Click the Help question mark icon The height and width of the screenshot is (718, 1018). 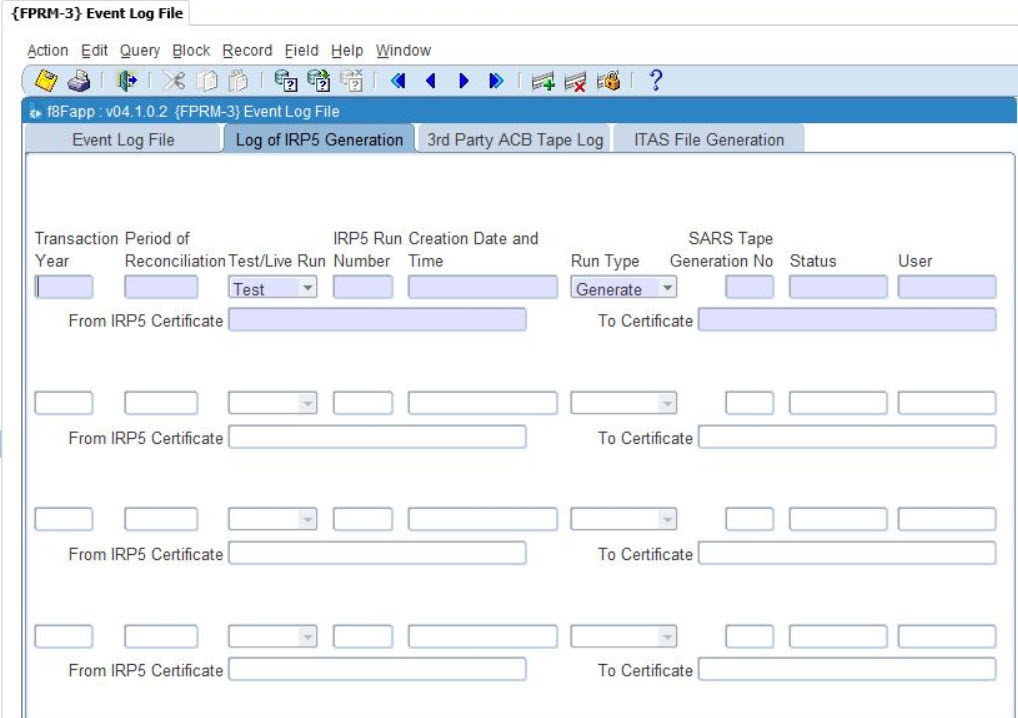click(x=656, y=81)
